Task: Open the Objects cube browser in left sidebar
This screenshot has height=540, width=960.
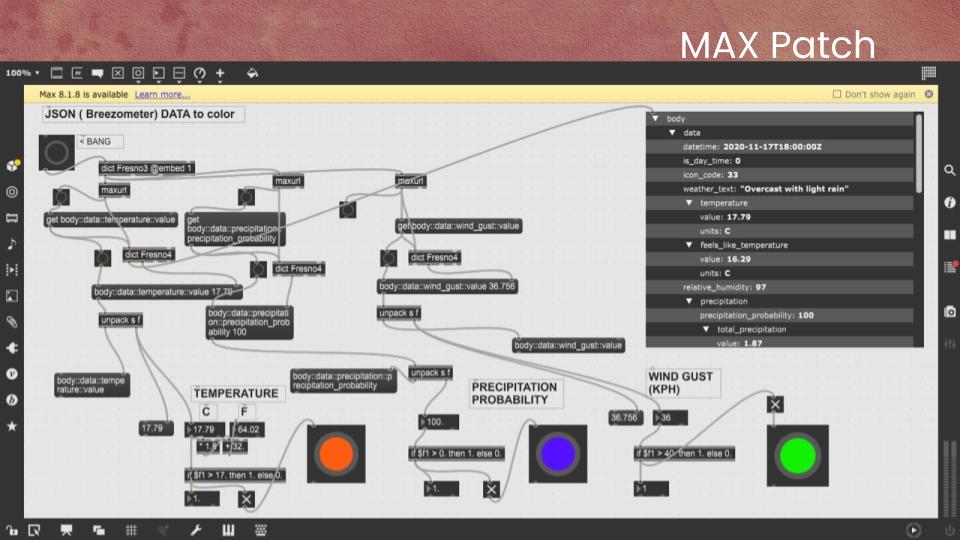Action: (x=12, y=165)
